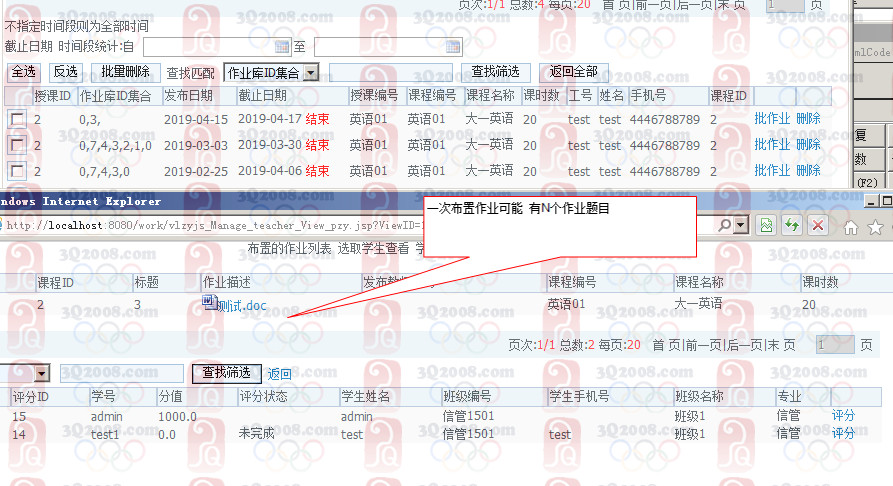Click the 返回 link
893x486 pixels.
pos(280,374)
